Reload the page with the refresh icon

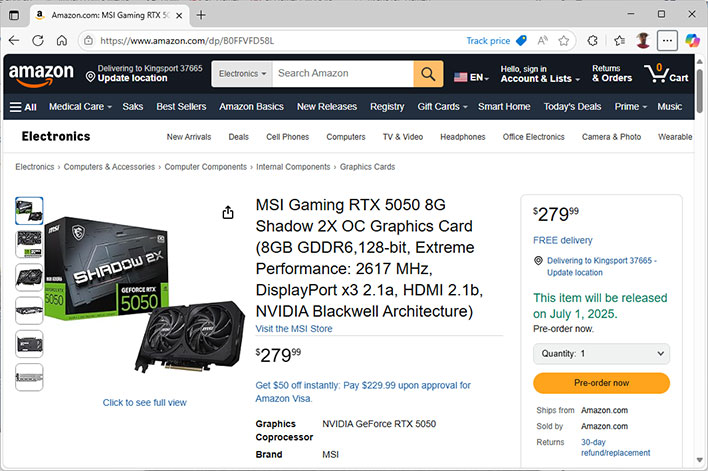click(38, 41)
